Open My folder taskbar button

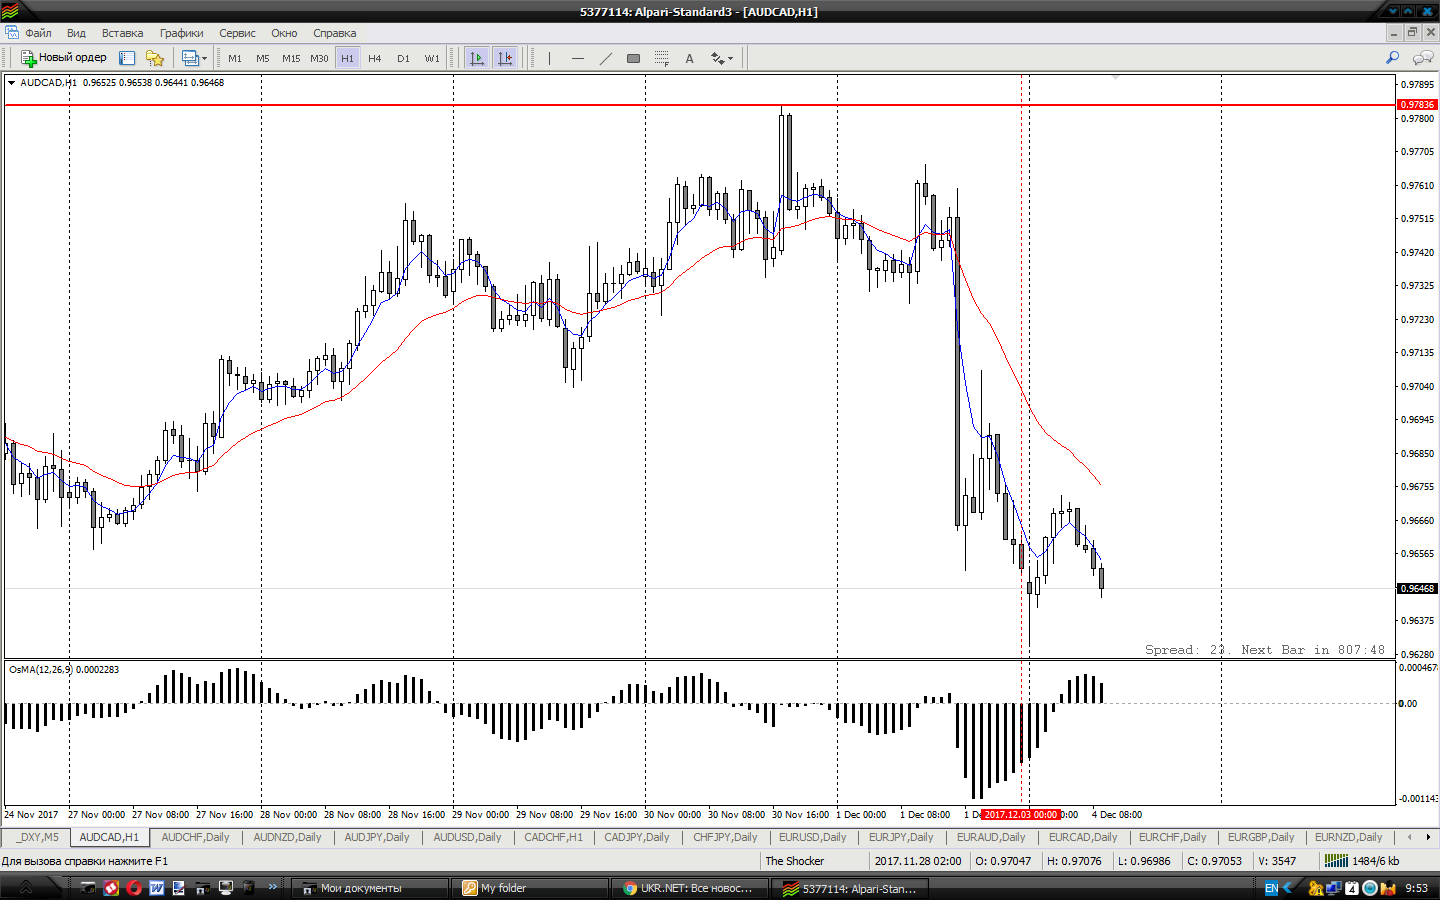coord(530,888)
